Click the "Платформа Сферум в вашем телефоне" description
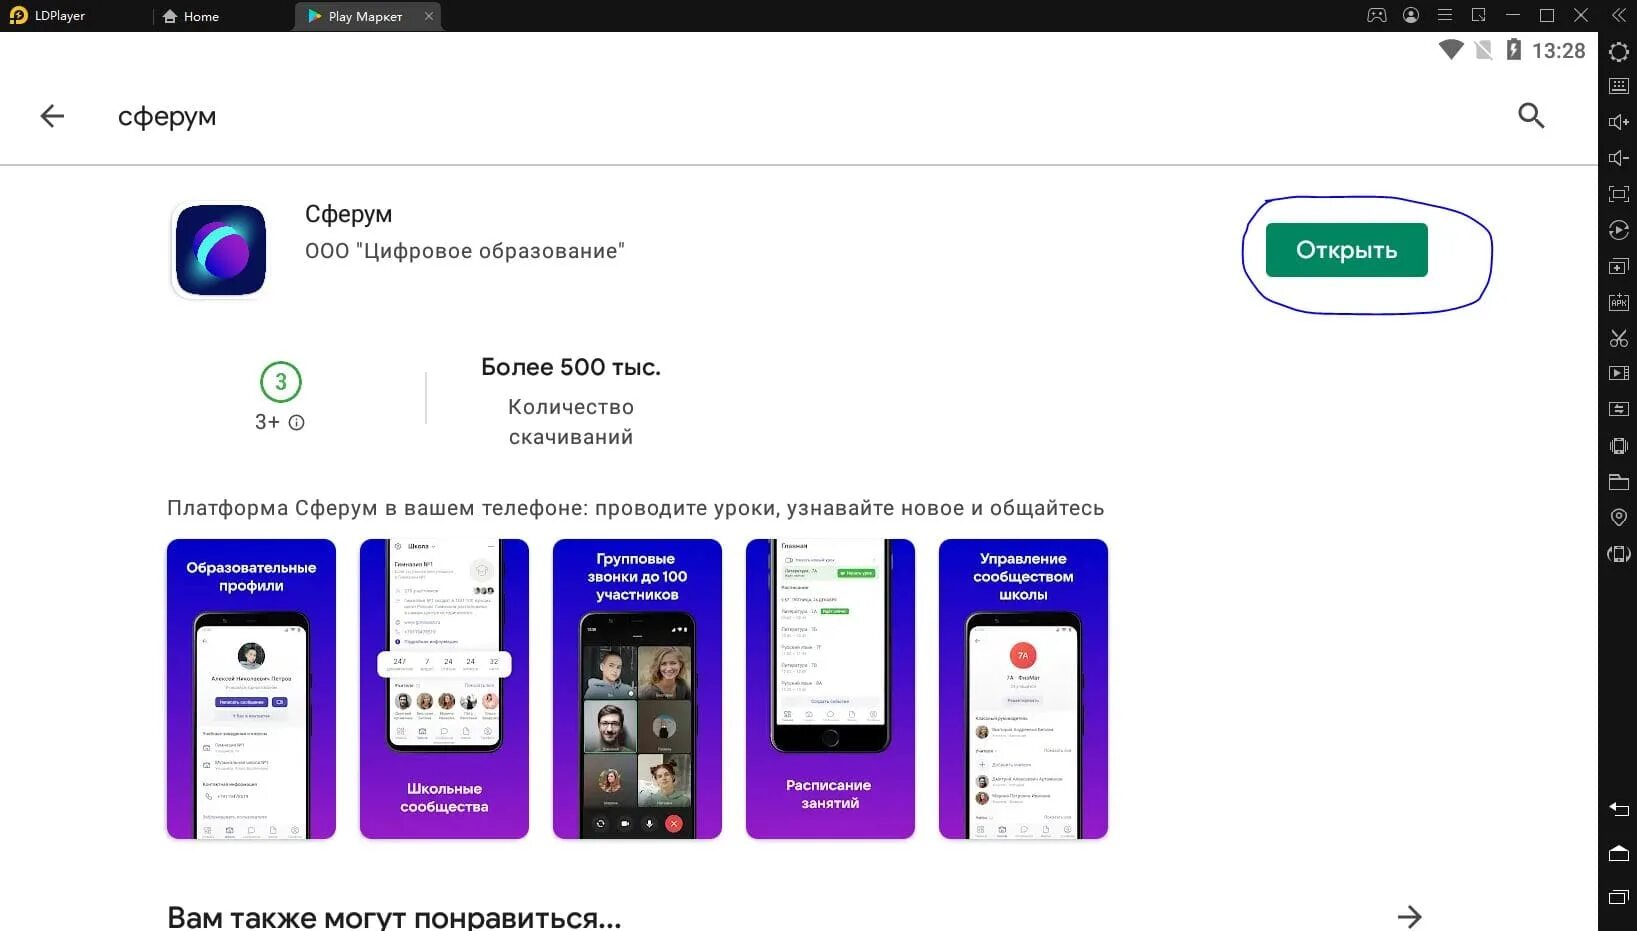Screen dimensions: 1637x931 [635, 508]
